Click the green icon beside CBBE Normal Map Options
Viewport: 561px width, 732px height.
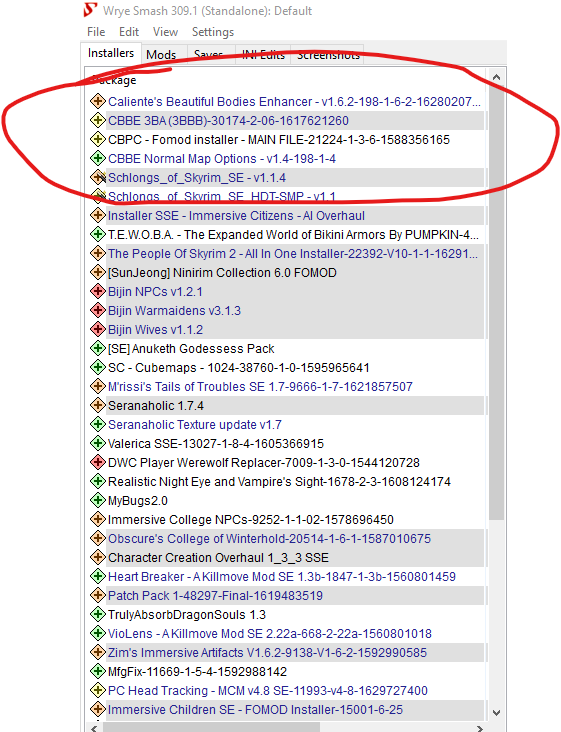pos(98,158)
